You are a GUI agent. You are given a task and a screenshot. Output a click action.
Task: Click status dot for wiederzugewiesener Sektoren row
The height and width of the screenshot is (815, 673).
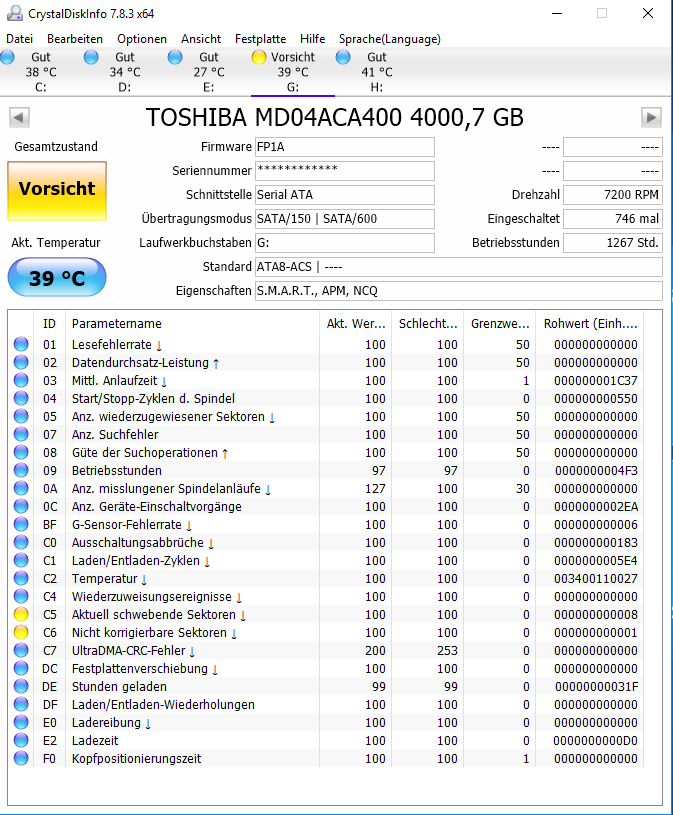point(21,416)
